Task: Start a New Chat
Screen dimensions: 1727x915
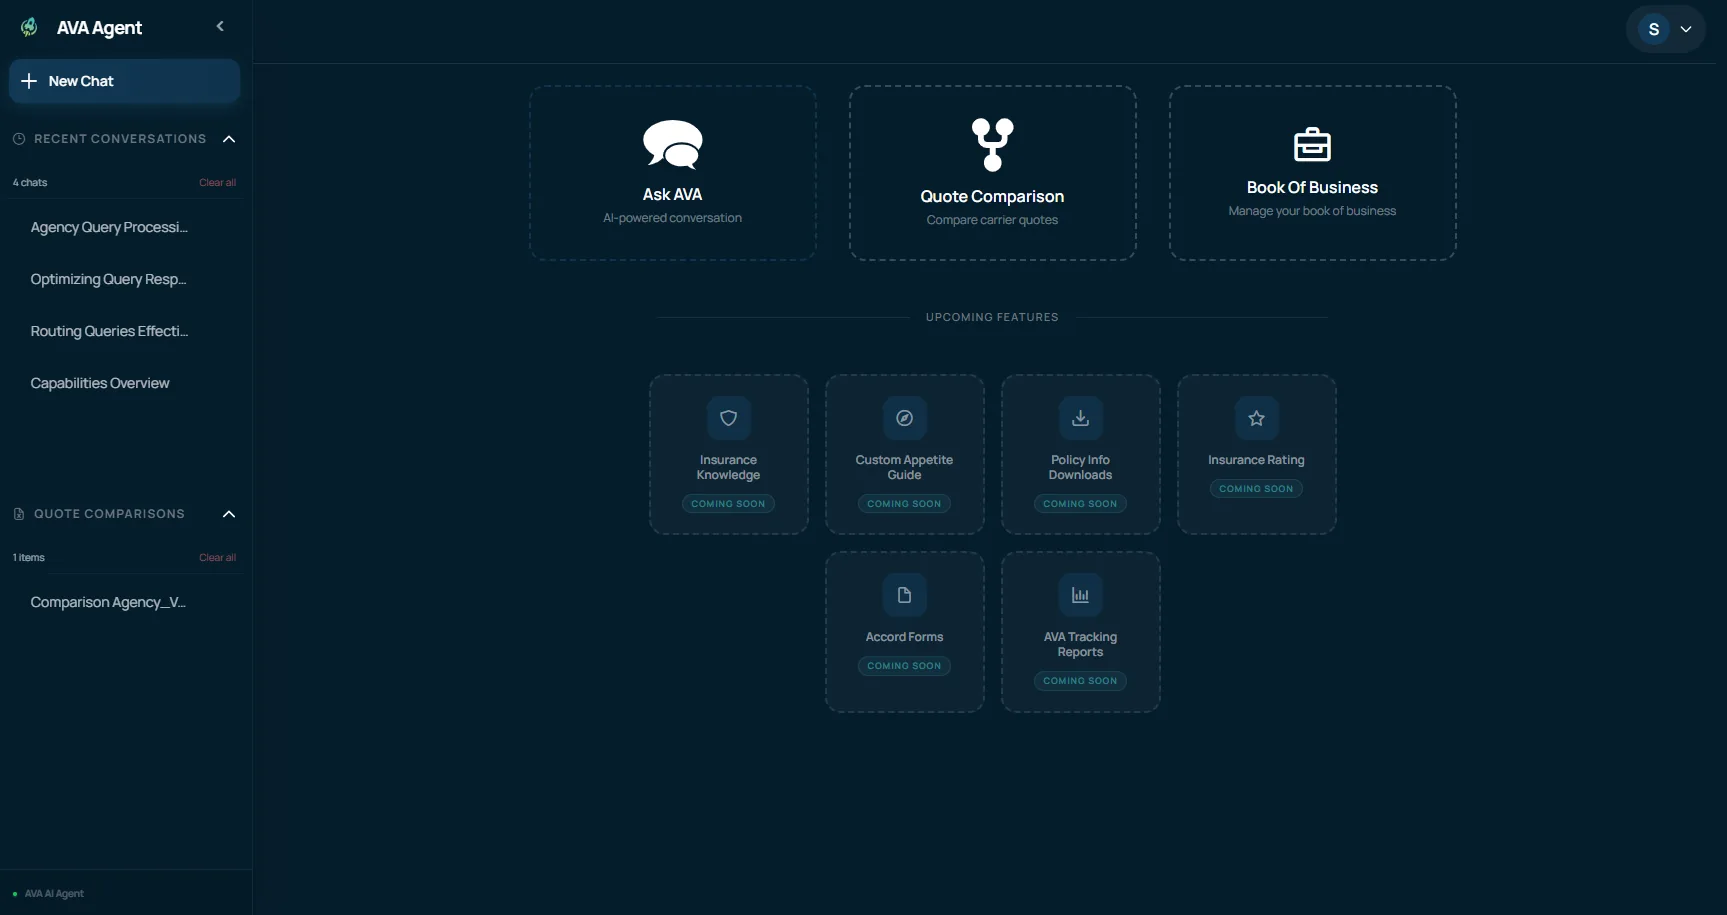Action: (125, 81)
